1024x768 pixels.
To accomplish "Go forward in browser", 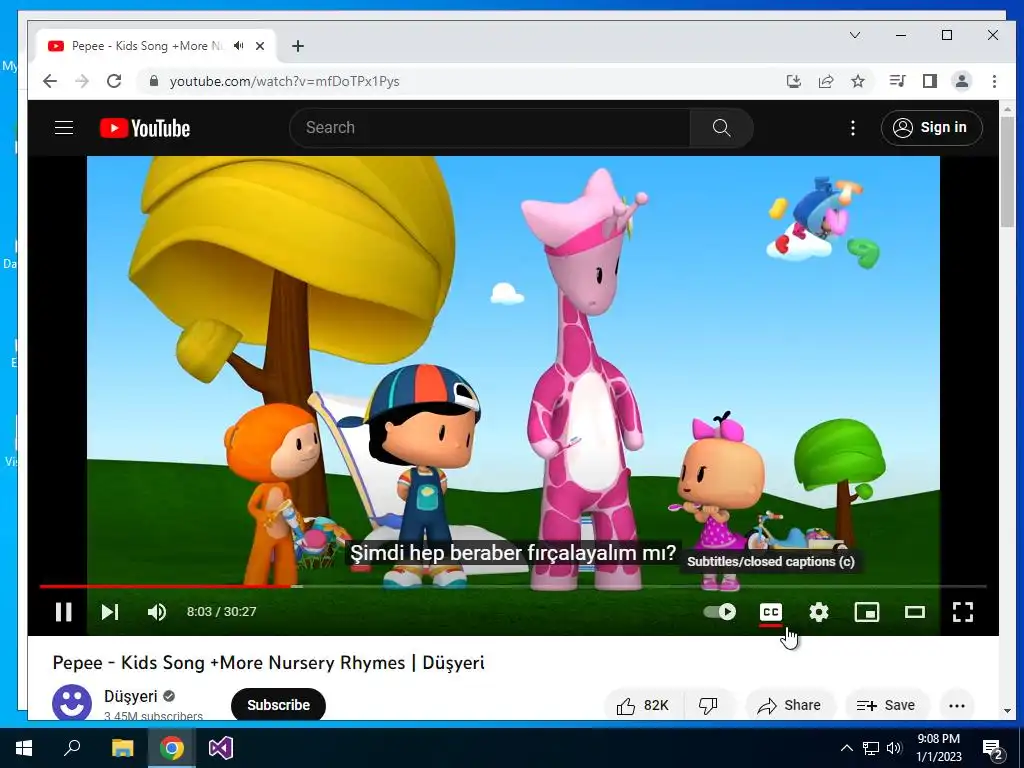I will (x=82, y=81).
